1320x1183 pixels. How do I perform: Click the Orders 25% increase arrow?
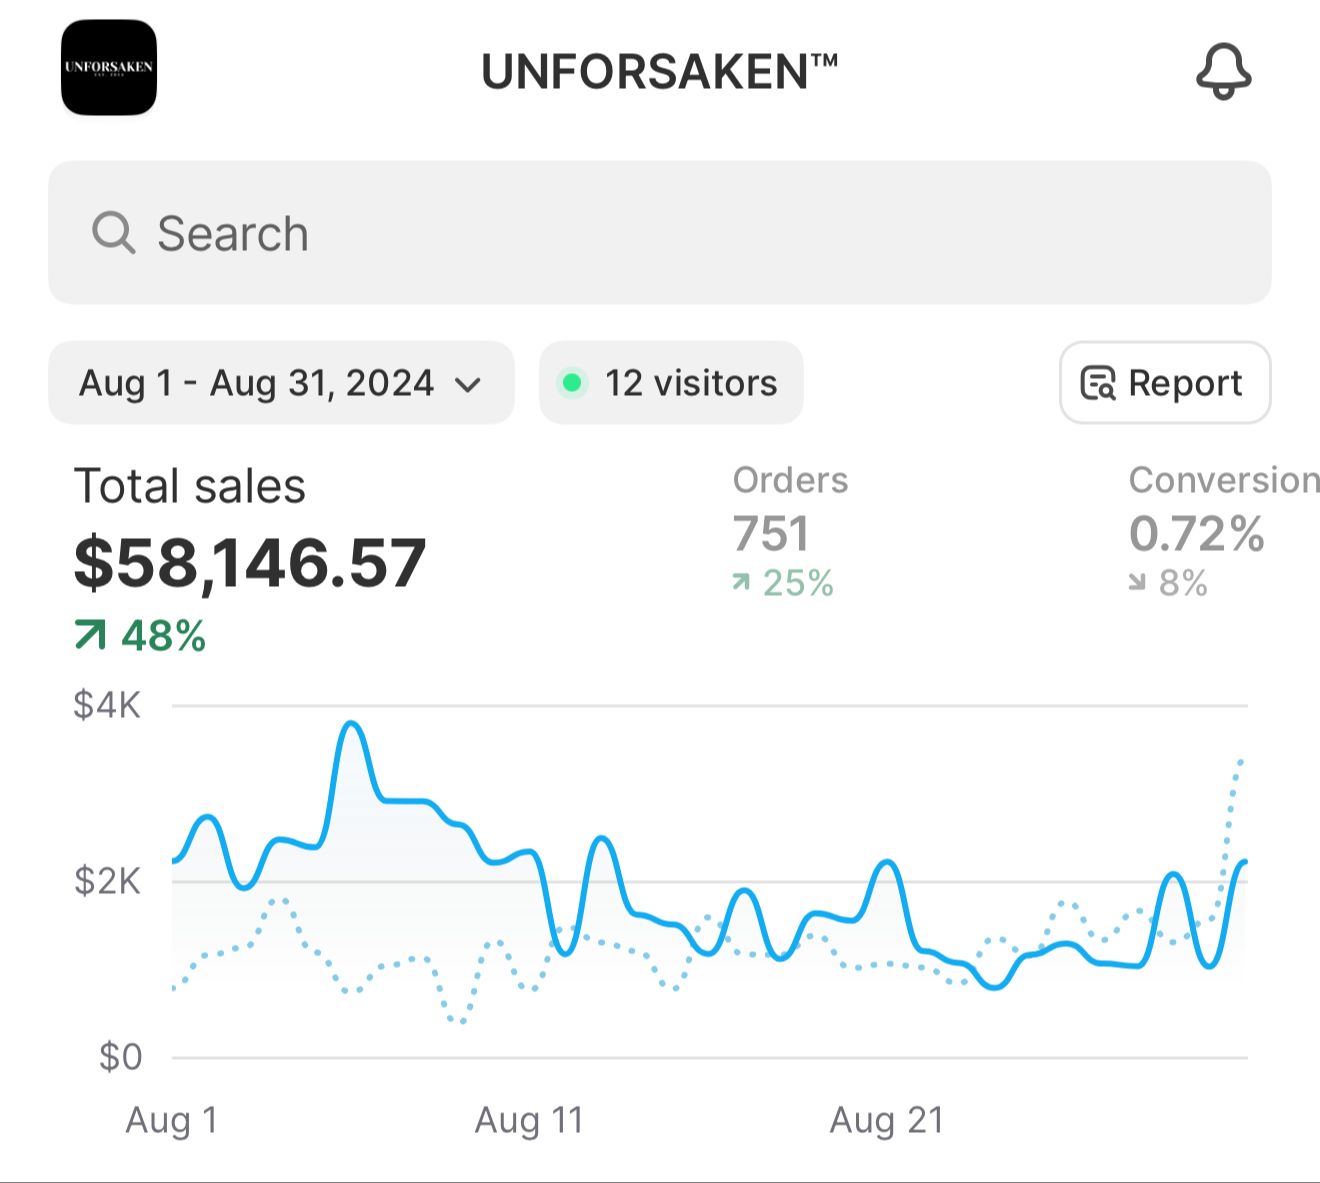tap(741, 582)
